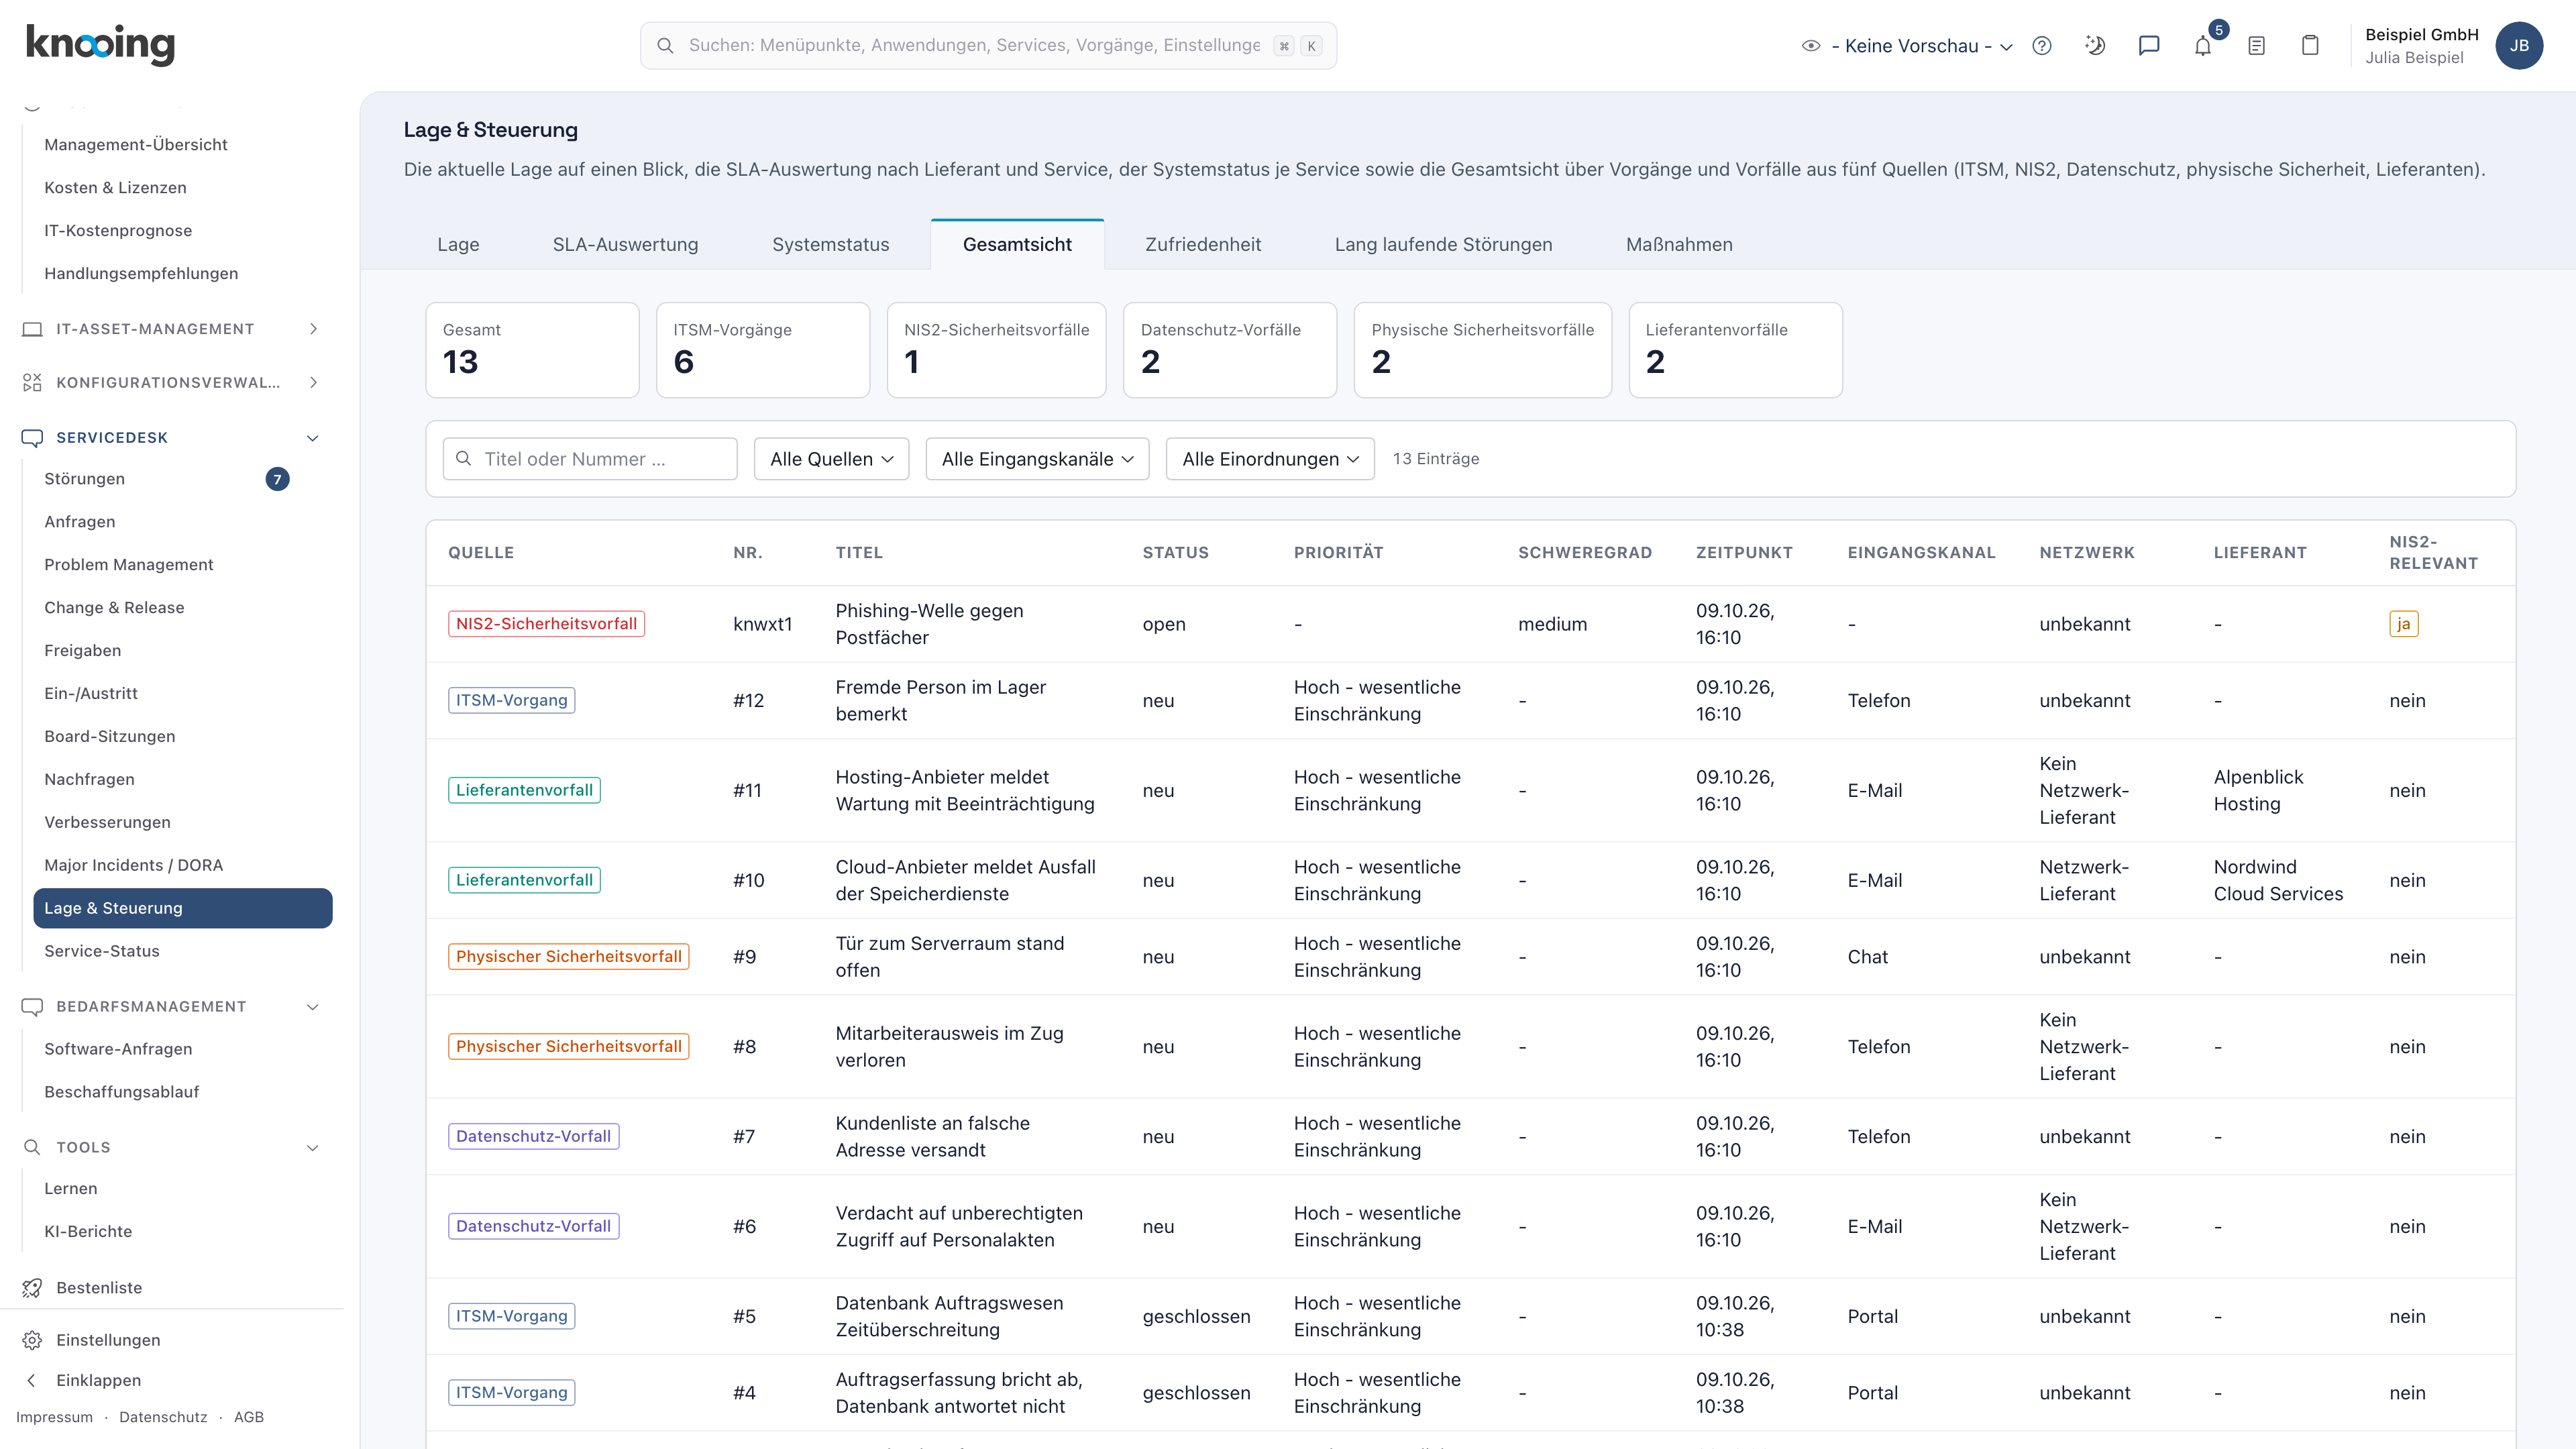
Task: Open the Datenschutz footer link
Action: coord(163,1417)
